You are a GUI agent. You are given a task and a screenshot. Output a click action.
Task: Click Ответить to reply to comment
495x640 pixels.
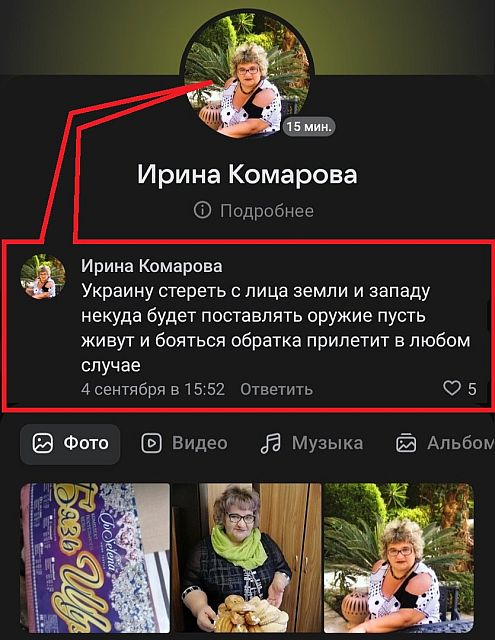(x=276, y=389)
